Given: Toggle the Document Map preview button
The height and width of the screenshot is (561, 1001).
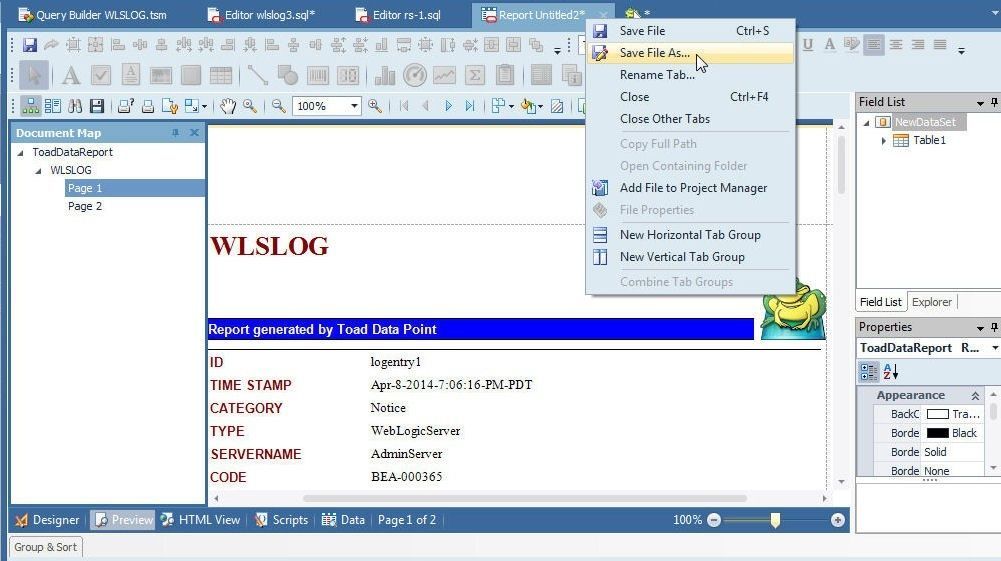Looking at the screenshot, I should coord(30,106).
